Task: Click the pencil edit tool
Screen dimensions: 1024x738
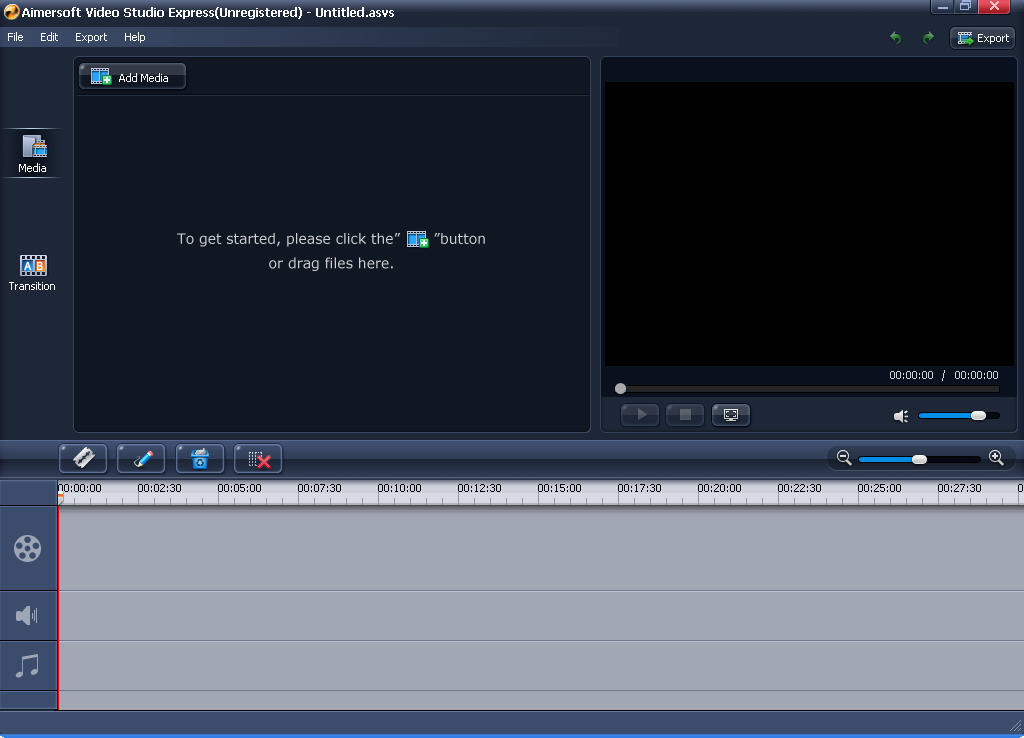Action: pos(141,458)
